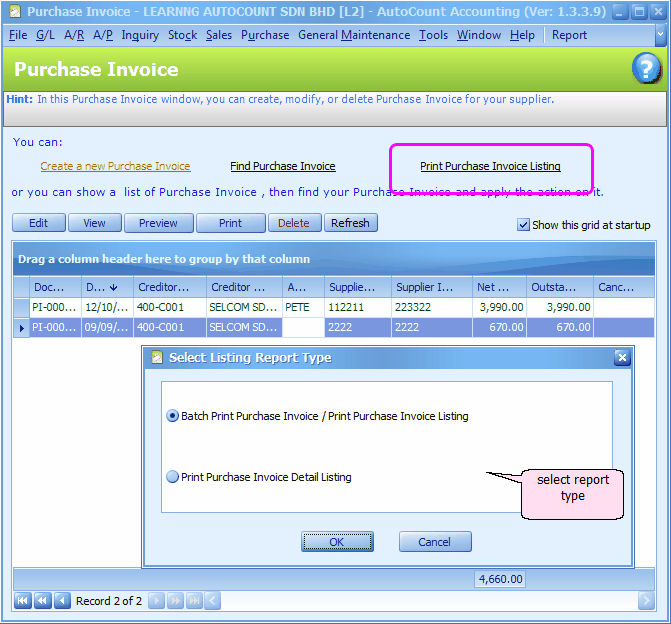The height and width of the screenshot is (624, 671).
Task: Jump to next page of records icon
Action: tap(175, 601)
